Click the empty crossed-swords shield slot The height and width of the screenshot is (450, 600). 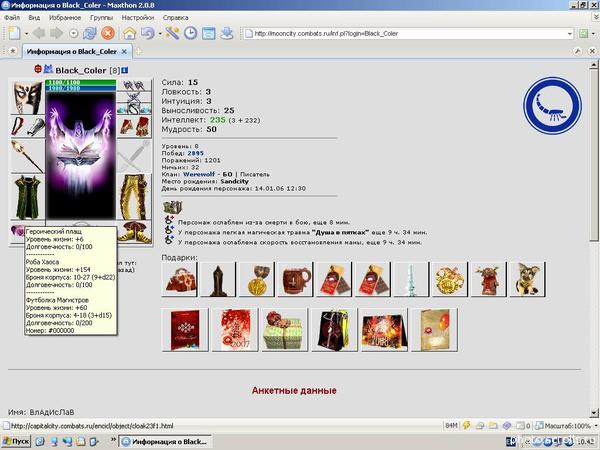click(134, 156)
